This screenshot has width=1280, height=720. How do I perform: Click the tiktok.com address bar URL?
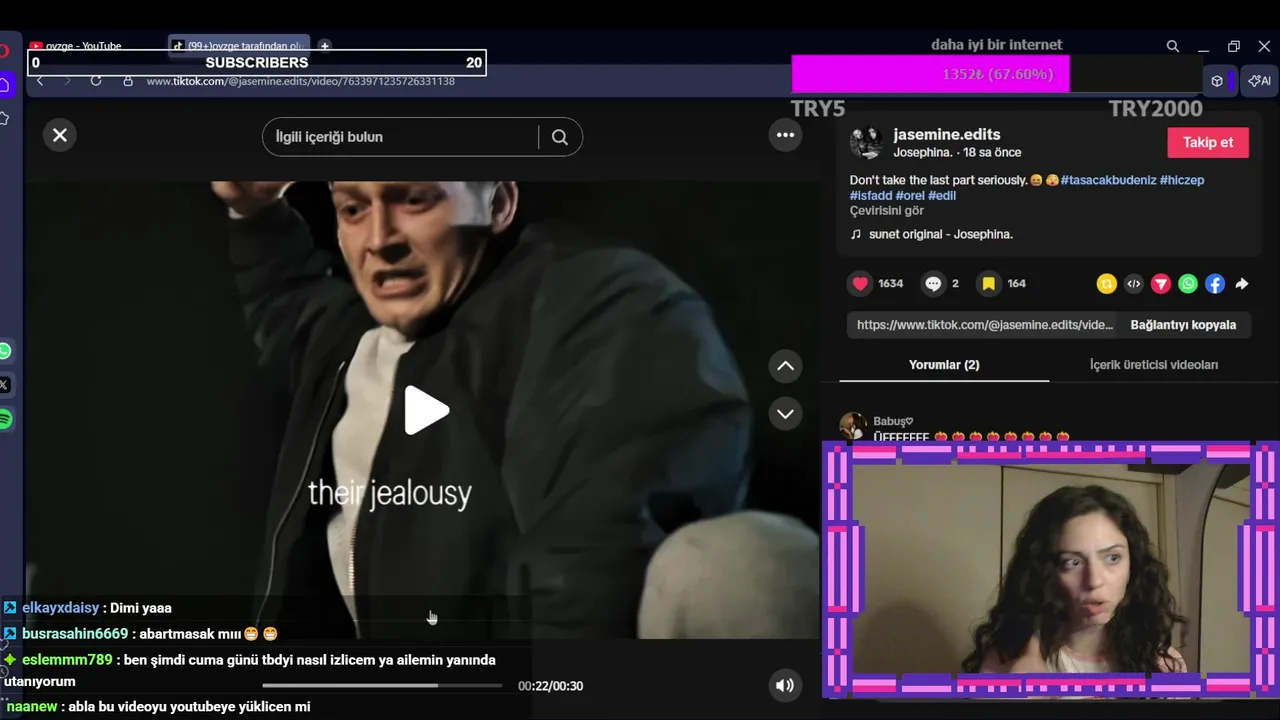[x=300, y=81]
